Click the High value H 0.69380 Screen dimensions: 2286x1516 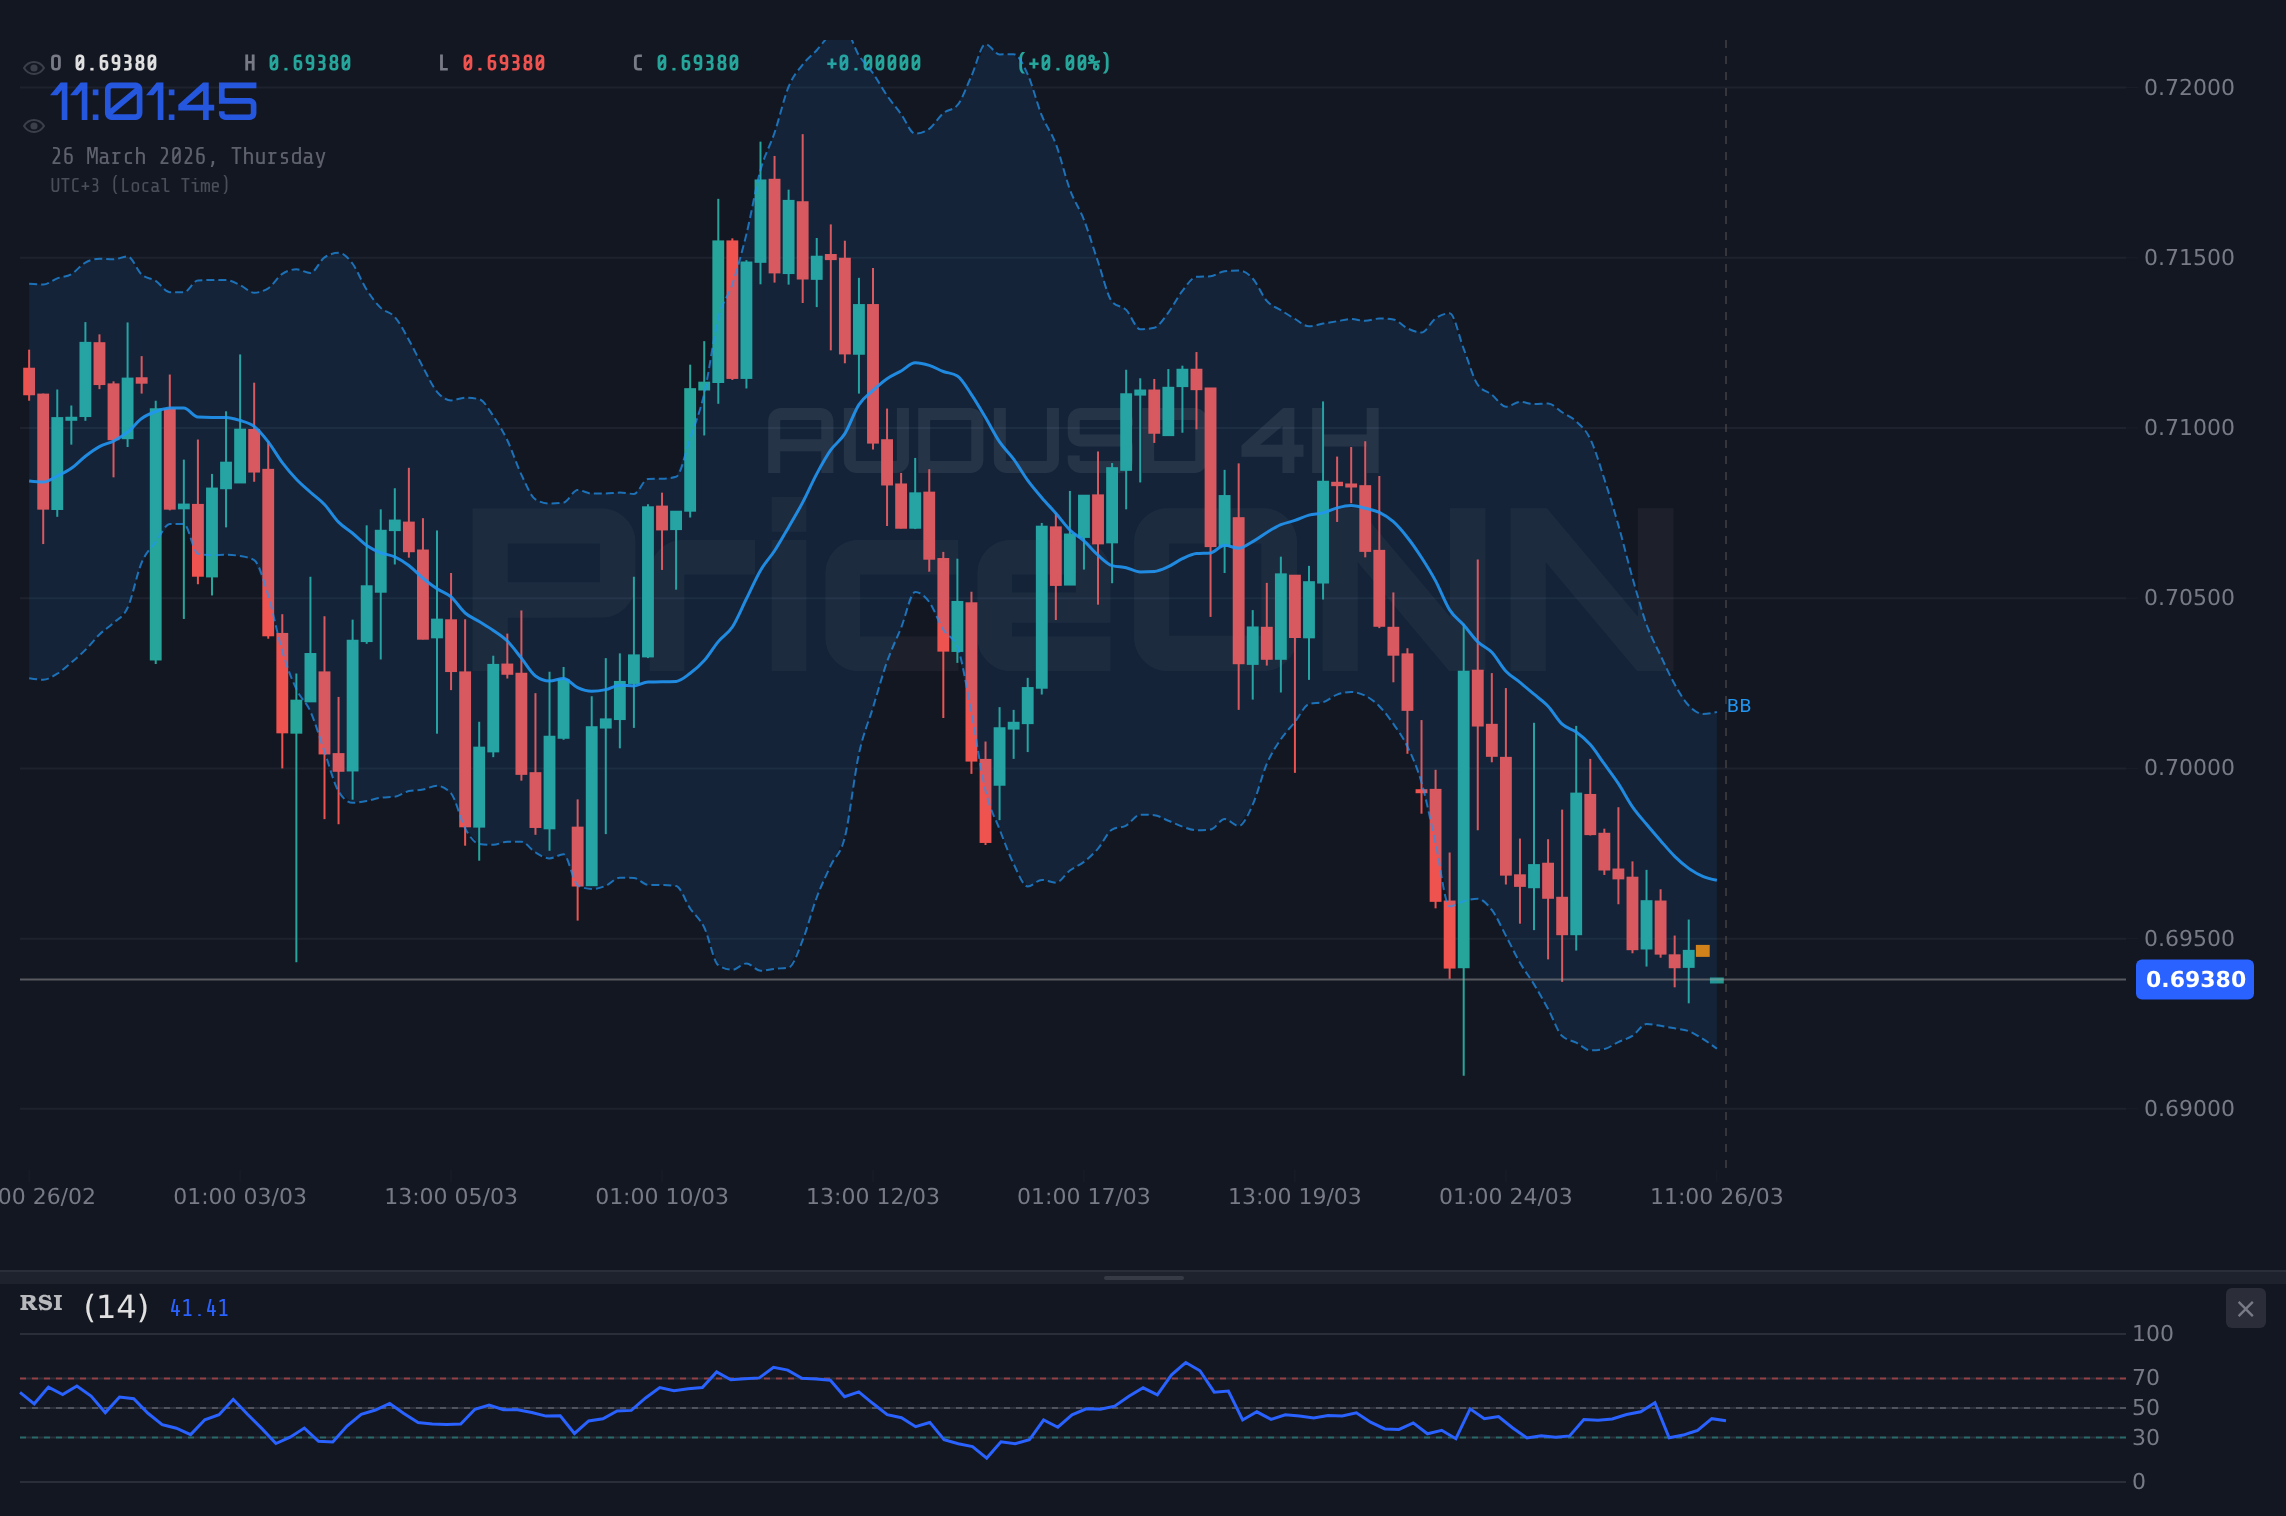coord(296,62)
